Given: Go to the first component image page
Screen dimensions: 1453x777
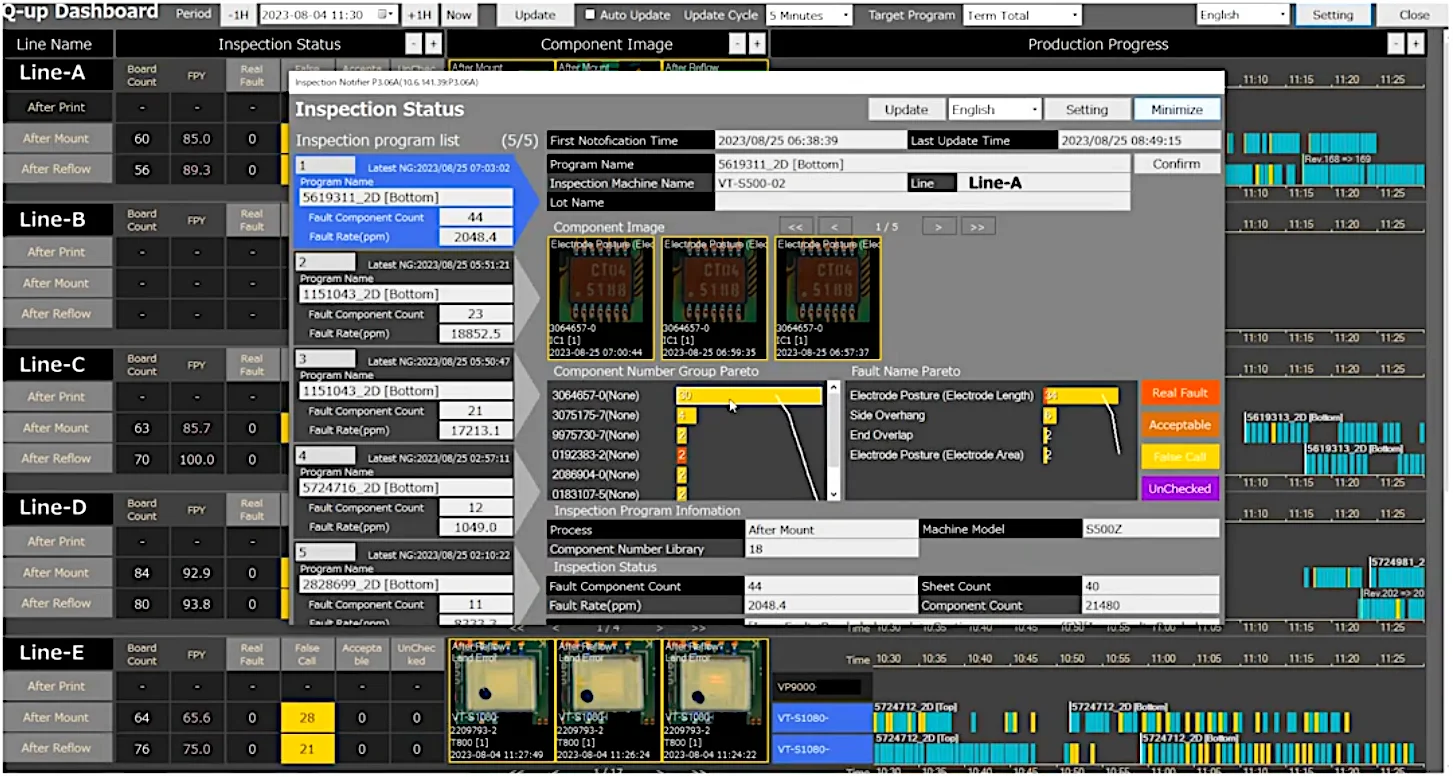Looking at the screenshot, I should 795,227.
